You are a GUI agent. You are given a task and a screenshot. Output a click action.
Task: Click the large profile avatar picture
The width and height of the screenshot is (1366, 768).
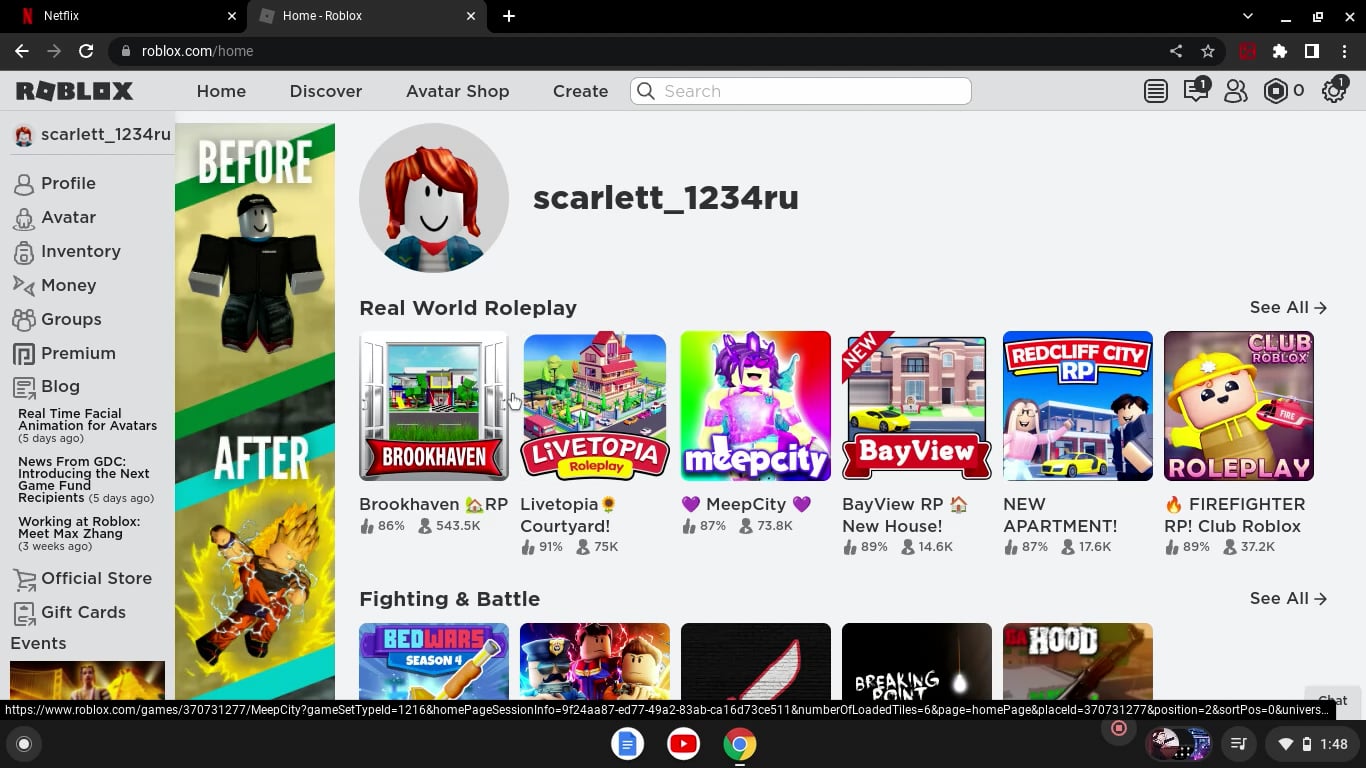coord(434,198)
